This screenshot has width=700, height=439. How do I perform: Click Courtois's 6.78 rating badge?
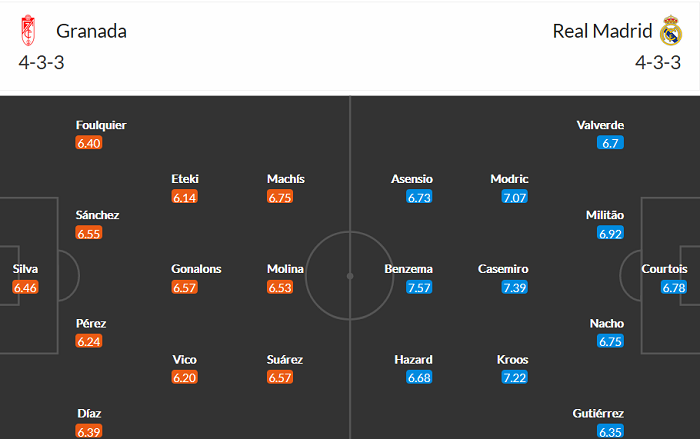(x=674, y=288)
